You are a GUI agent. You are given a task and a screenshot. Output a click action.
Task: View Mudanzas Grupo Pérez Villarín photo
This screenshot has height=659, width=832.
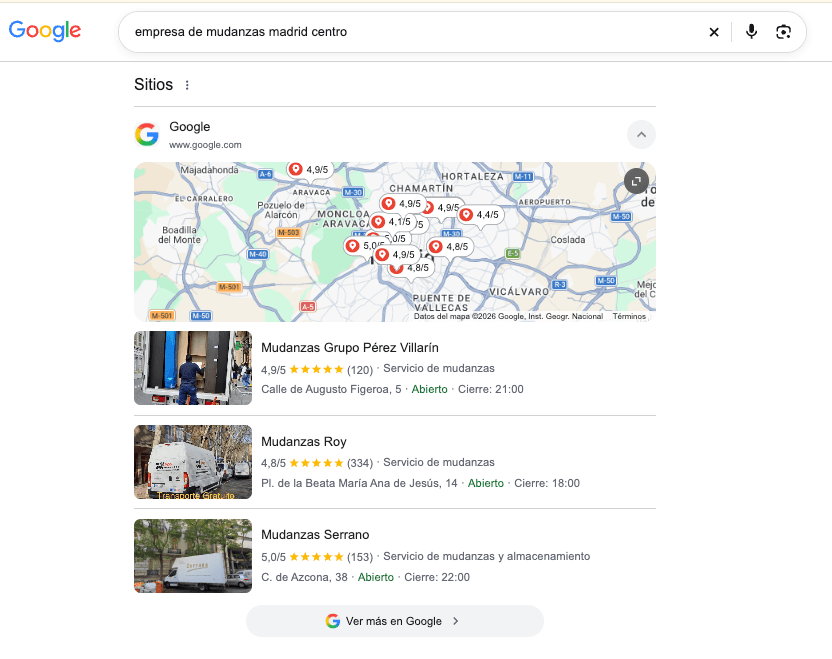pyautogui.click(x=193, y=368)
